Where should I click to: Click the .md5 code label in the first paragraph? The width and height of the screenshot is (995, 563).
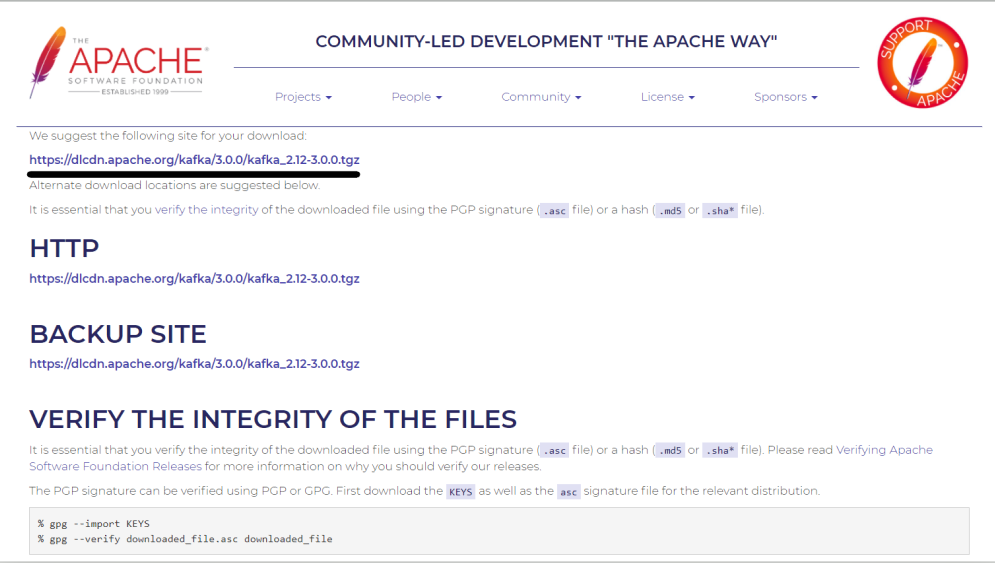tap(670, 211)
